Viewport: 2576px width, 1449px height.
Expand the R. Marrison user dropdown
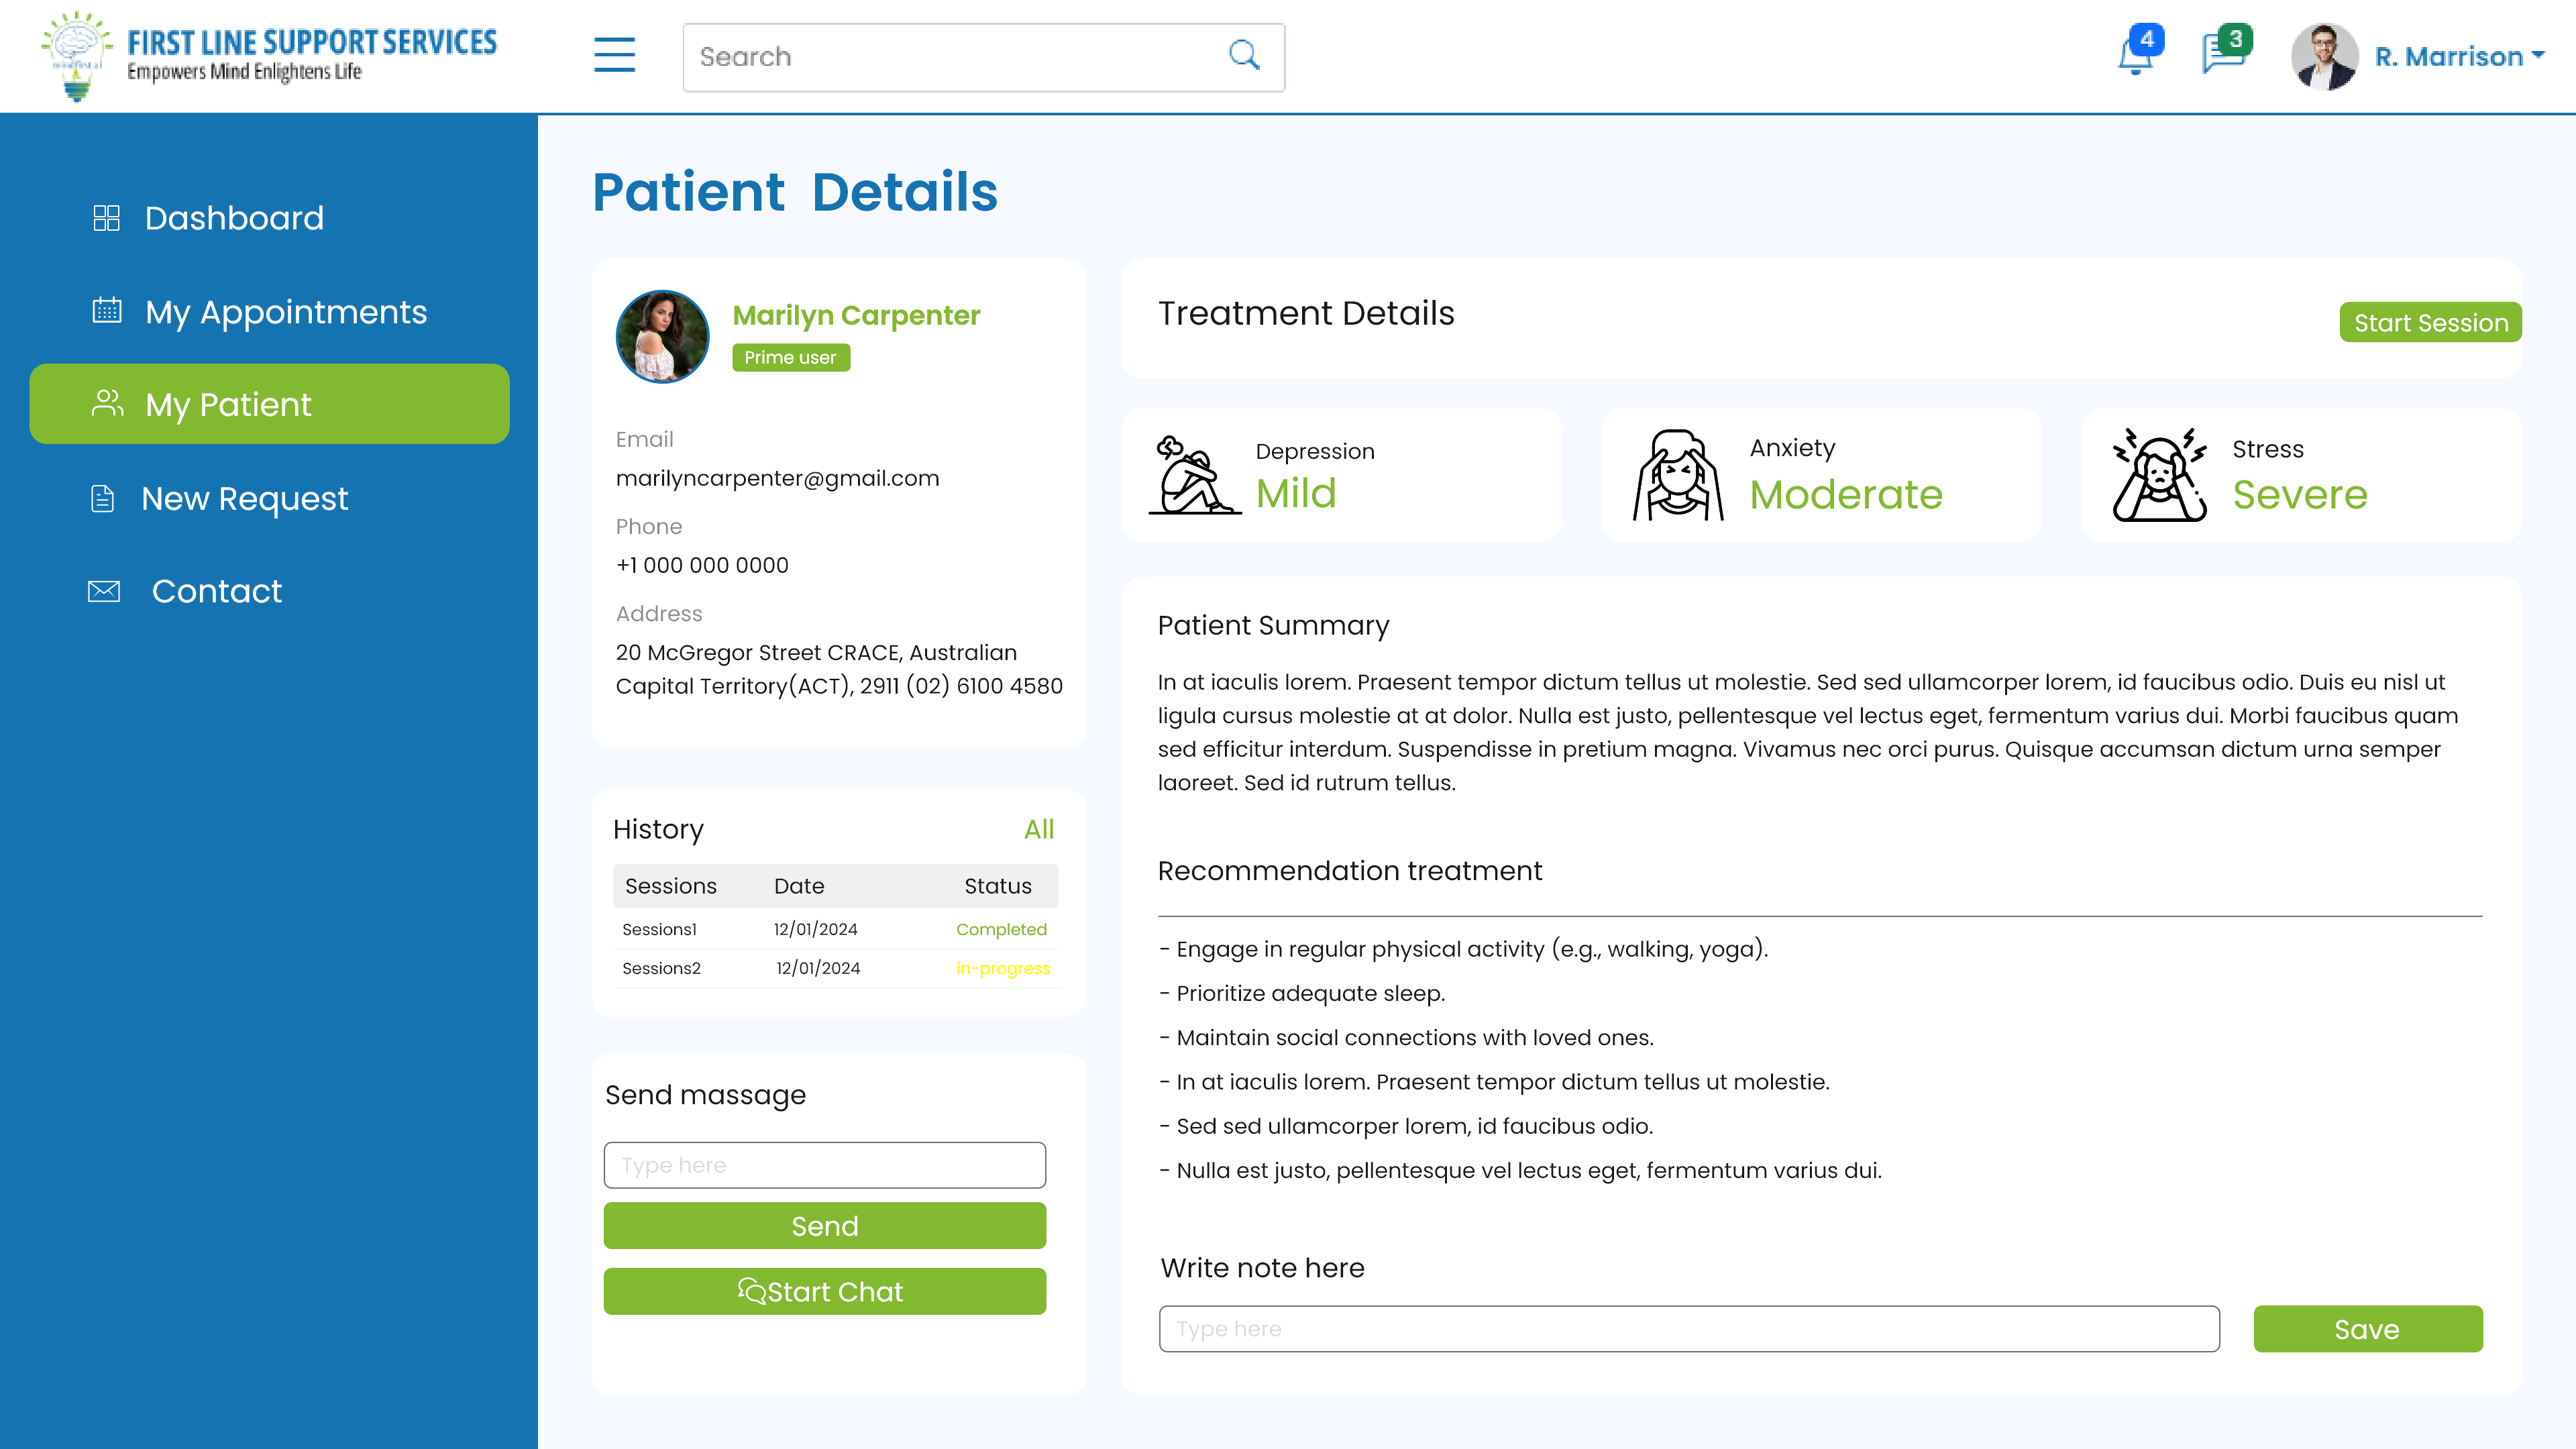click(2459, 57)
